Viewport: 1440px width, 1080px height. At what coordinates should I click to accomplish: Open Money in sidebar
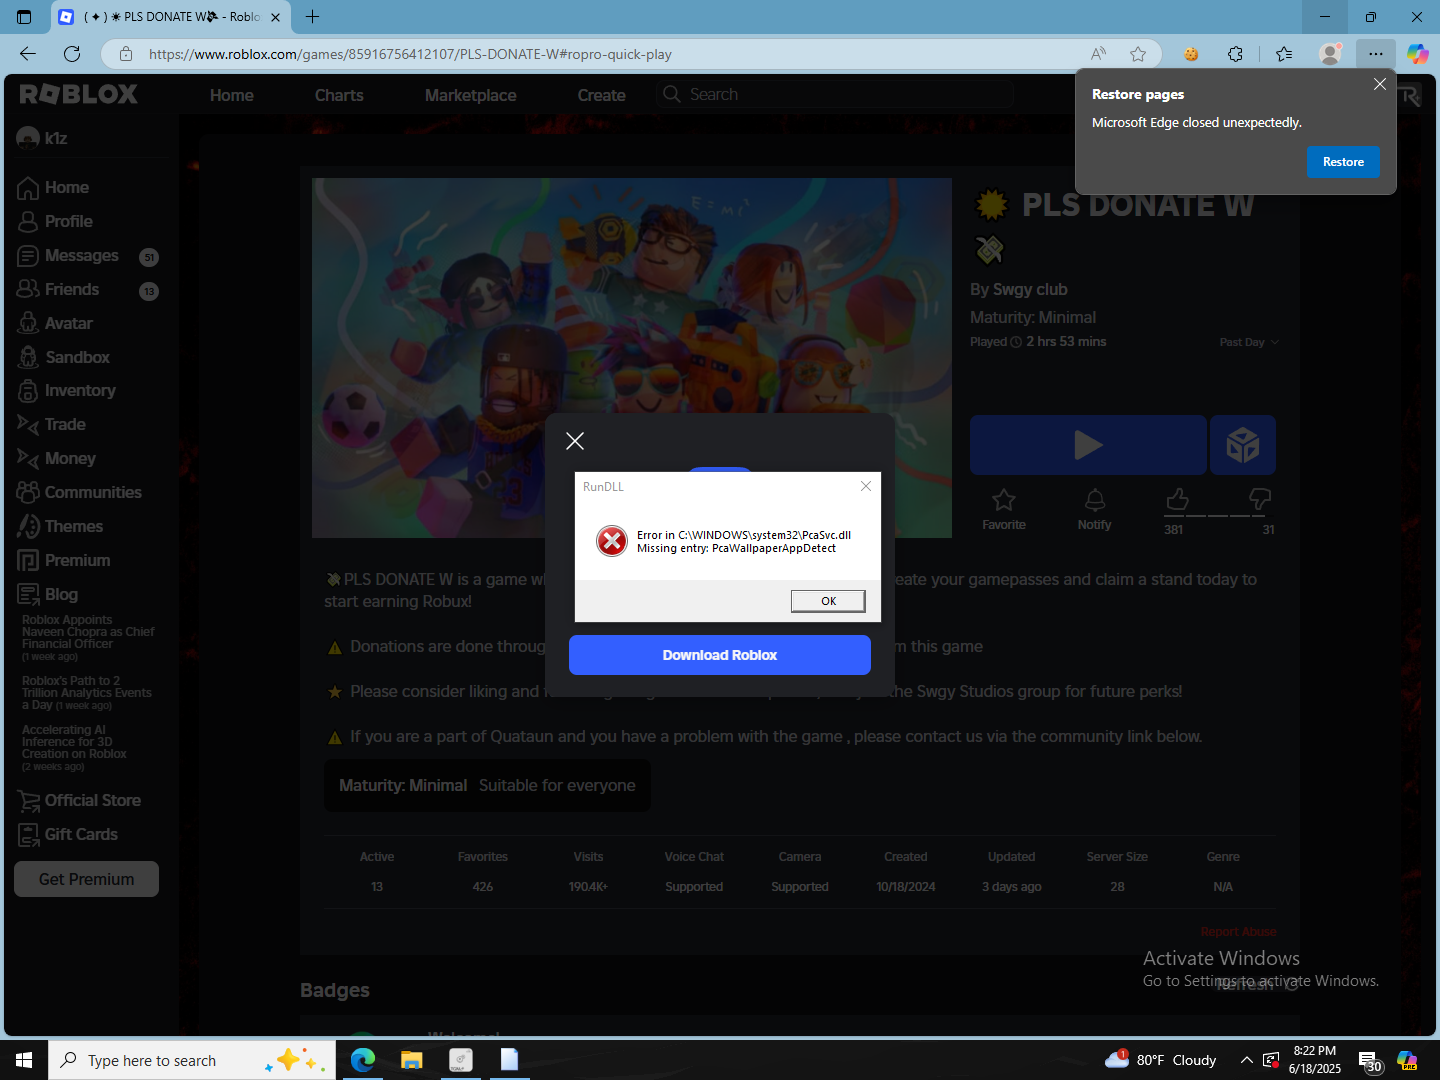pyautogui.click(x=57, y=458)
